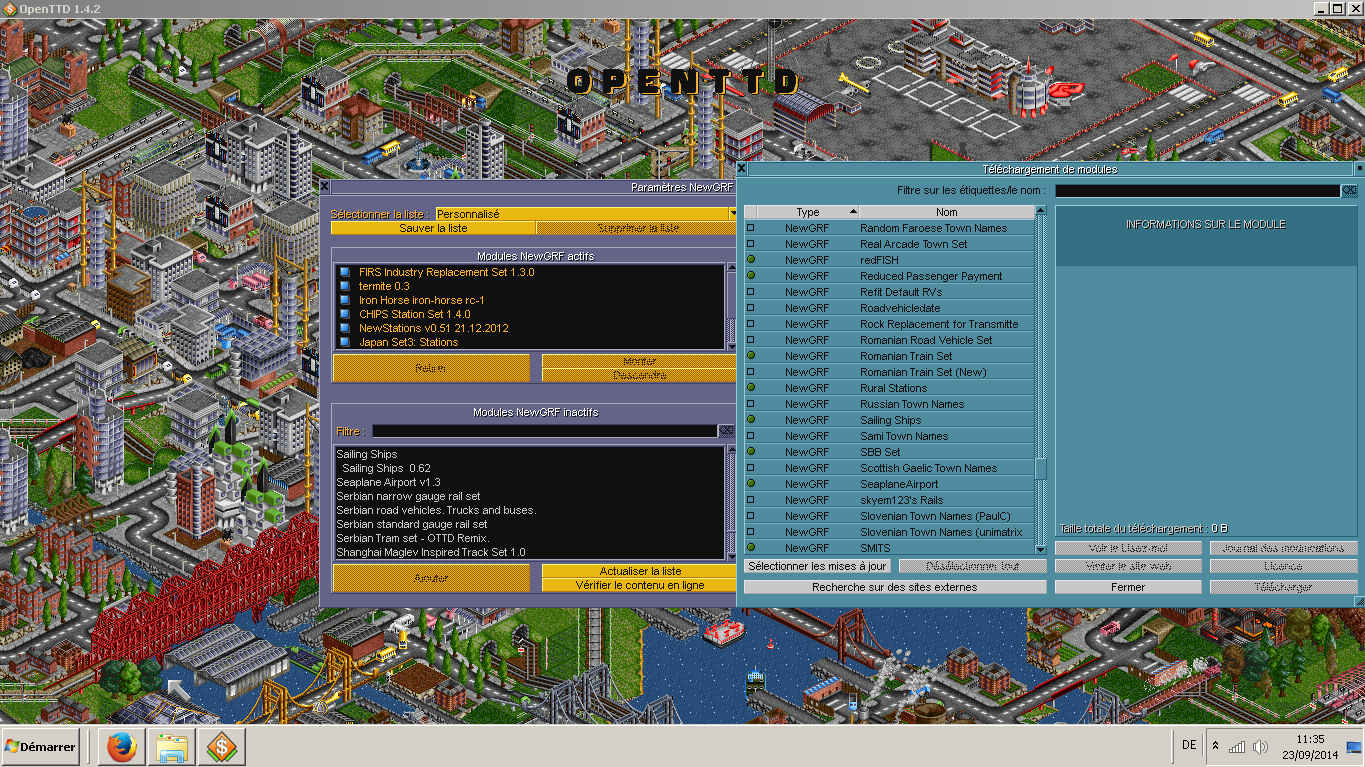Click the blue status square beside FIRS Industry Replacement Set
Screen dimensions: 1365x767
(x=345, y=272)
